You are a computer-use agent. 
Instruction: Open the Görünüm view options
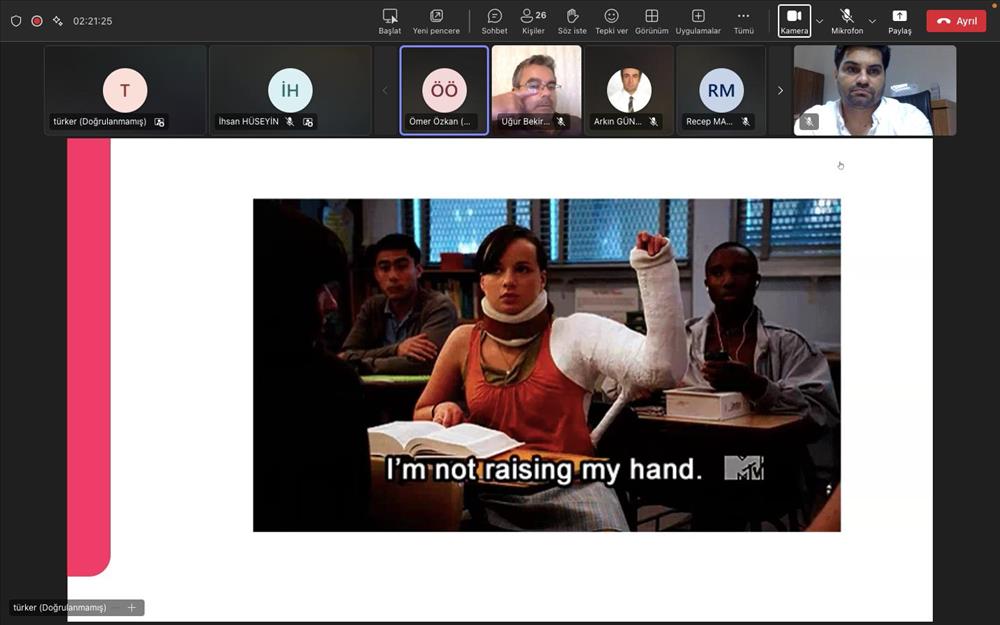(652, 21)
